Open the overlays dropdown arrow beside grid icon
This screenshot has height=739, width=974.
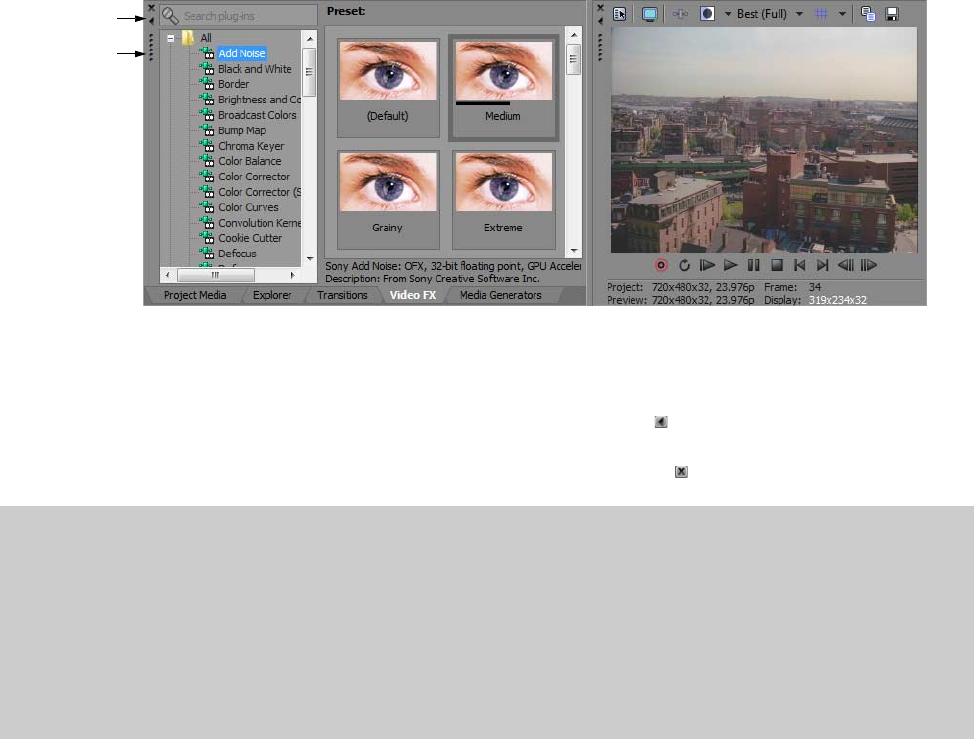(842, 15)
